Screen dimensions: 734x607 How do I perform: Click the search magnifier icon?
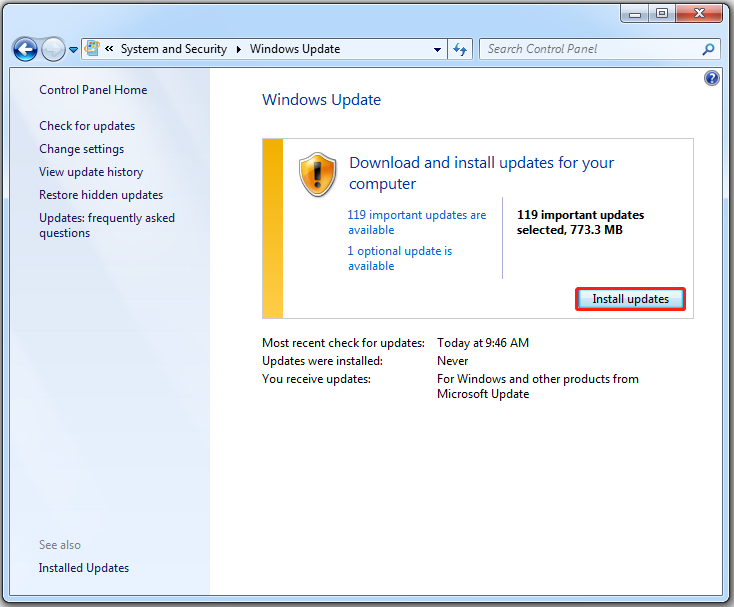pos(708,49)
